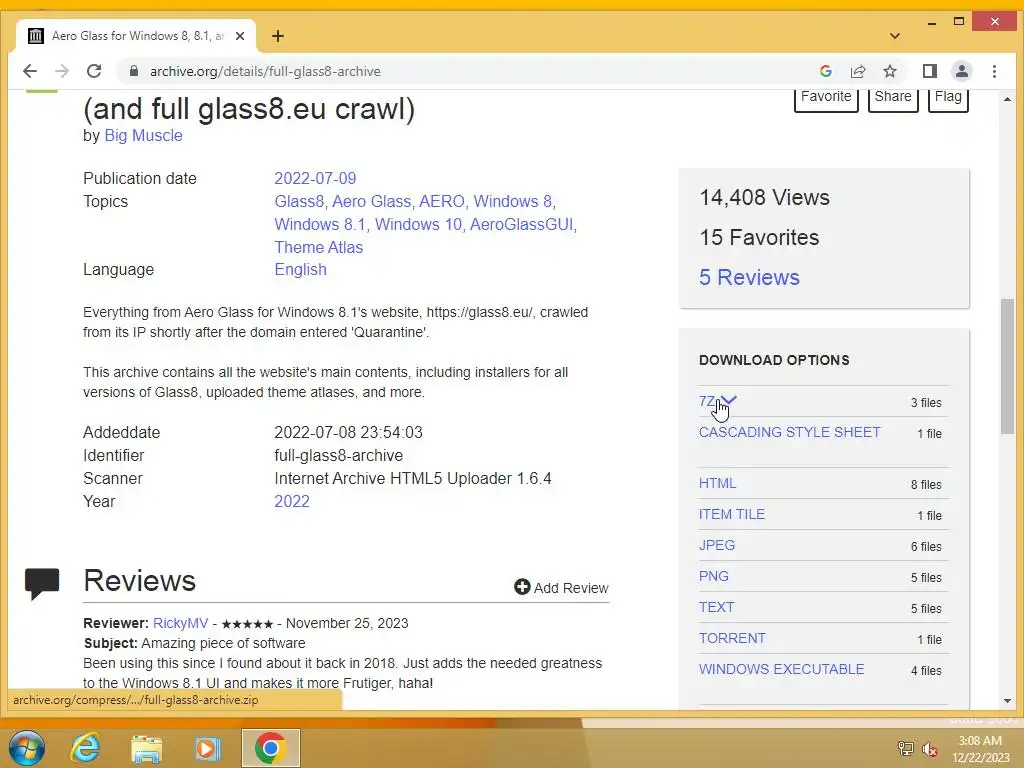Open CASCADING STYLE SHEET download
The height and width of the screenshot is (768, 1024).
pos(790,432)
